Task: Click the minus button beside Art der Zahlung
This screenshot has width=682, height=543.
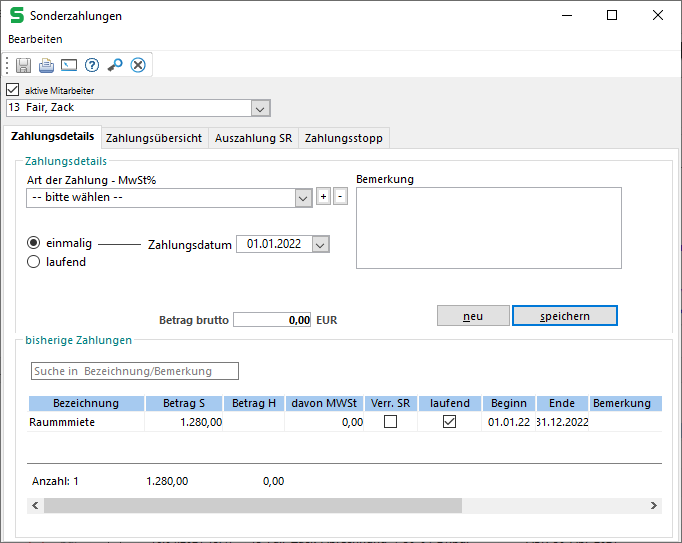Action: 340,197
